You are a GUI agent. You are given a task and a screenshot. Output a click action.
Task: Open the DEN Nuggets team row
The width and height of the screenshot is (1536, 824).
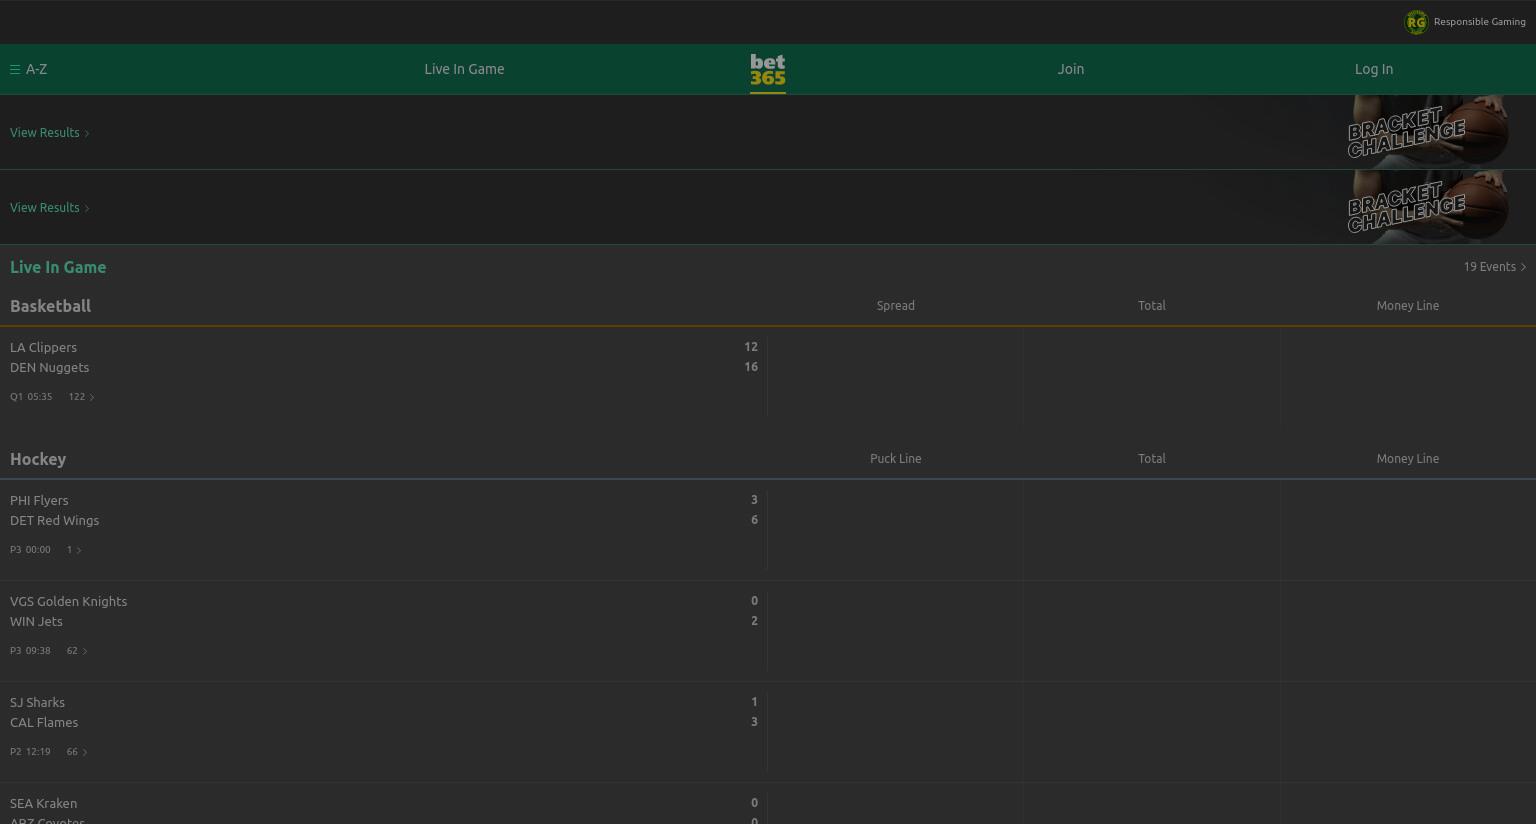point(49,368)
